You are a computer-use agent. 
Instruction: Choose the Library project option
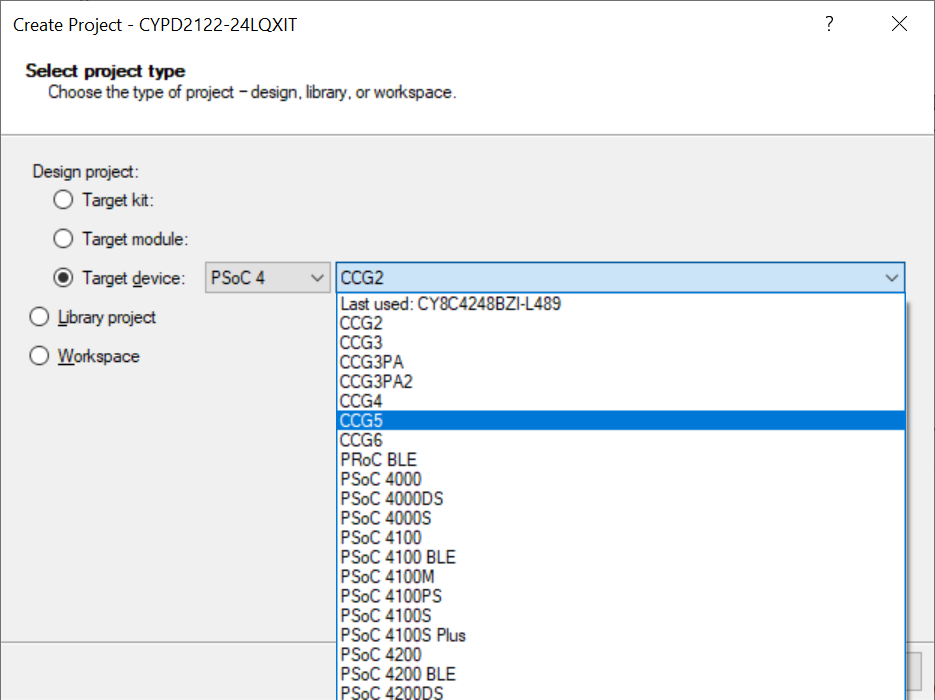(38, 316)
